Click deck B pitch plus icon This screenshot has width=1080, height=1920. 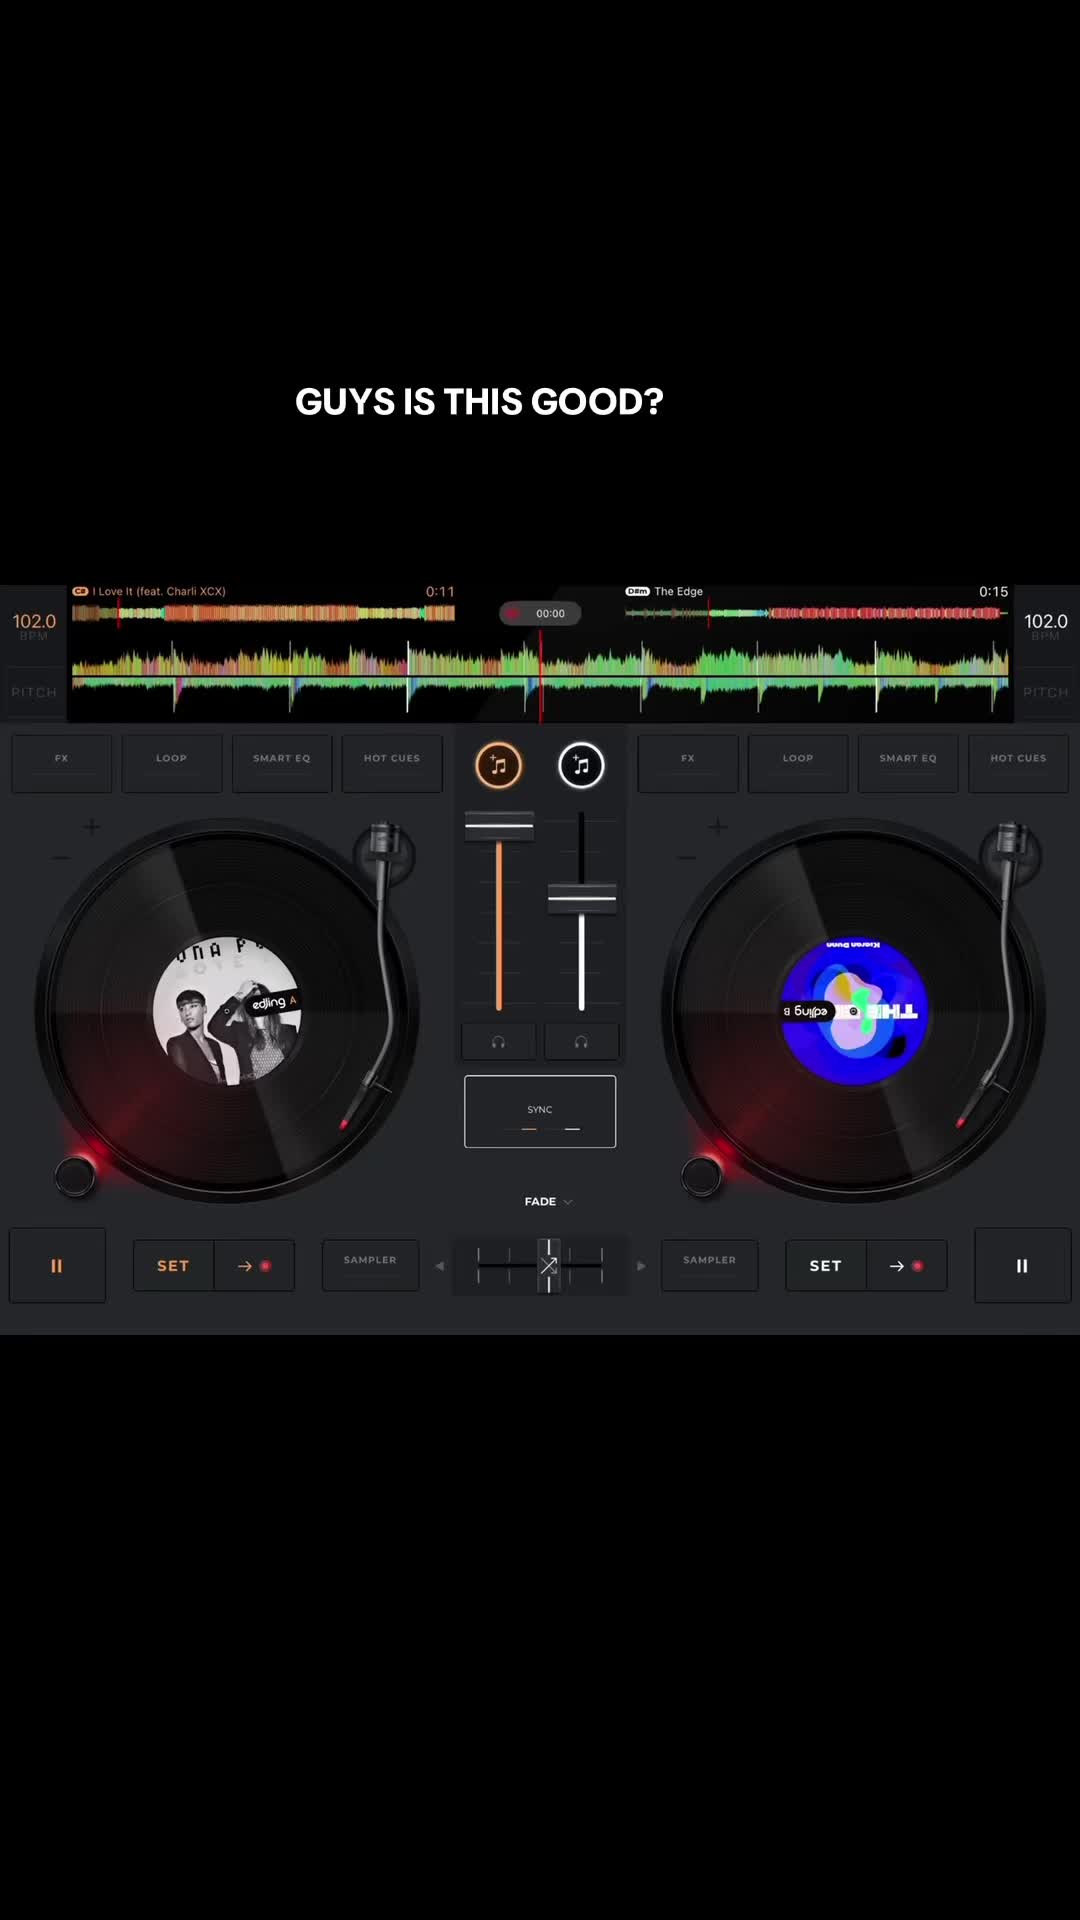coord(718,826)
